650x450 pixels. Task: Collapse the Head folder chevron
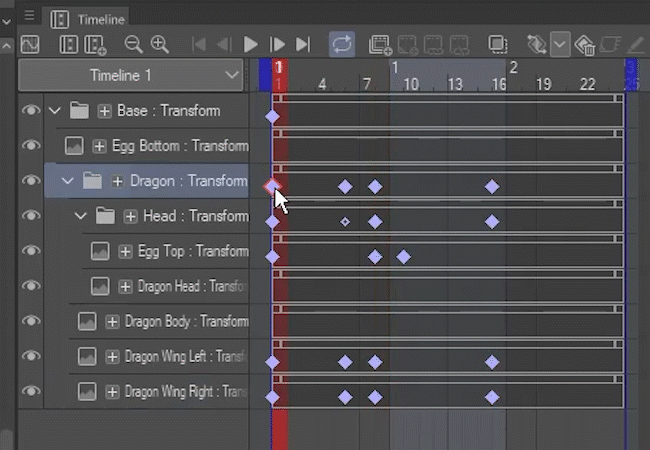[x=80, y=216]
